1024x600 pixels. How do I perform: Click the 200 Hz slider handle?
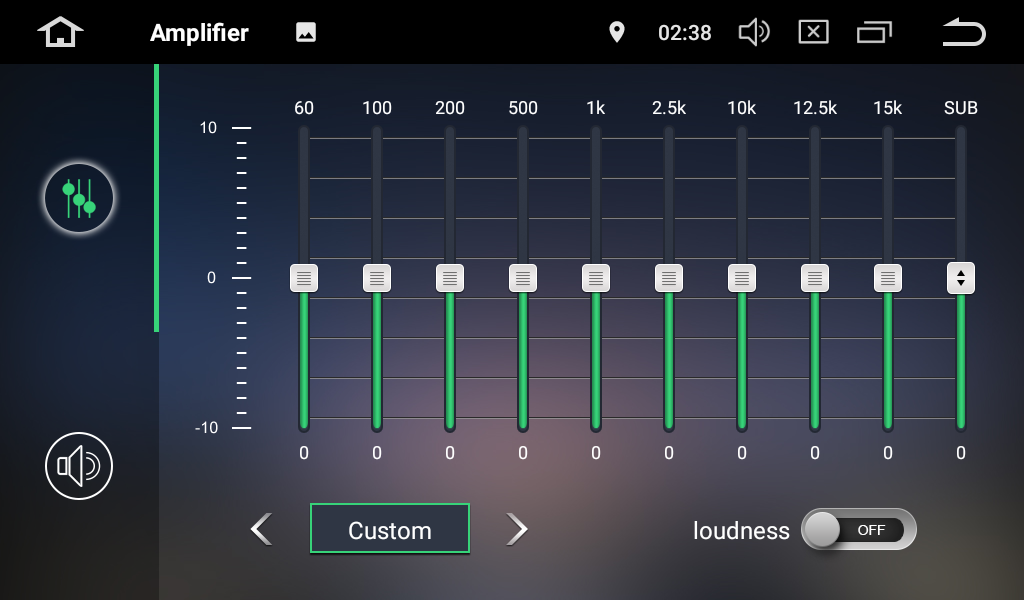(x=450, y=278)
